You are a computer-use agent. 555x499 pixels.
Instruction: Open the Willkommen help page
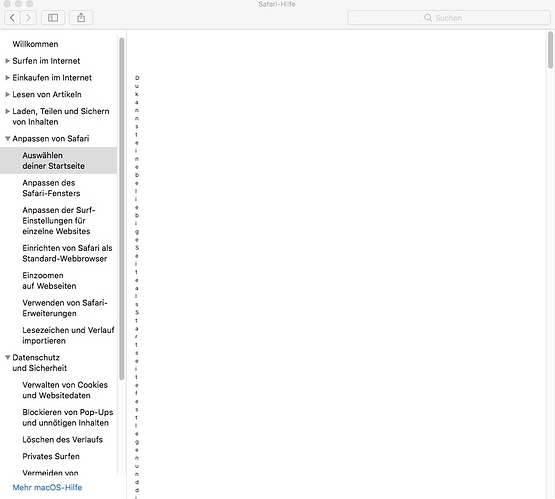35,44
